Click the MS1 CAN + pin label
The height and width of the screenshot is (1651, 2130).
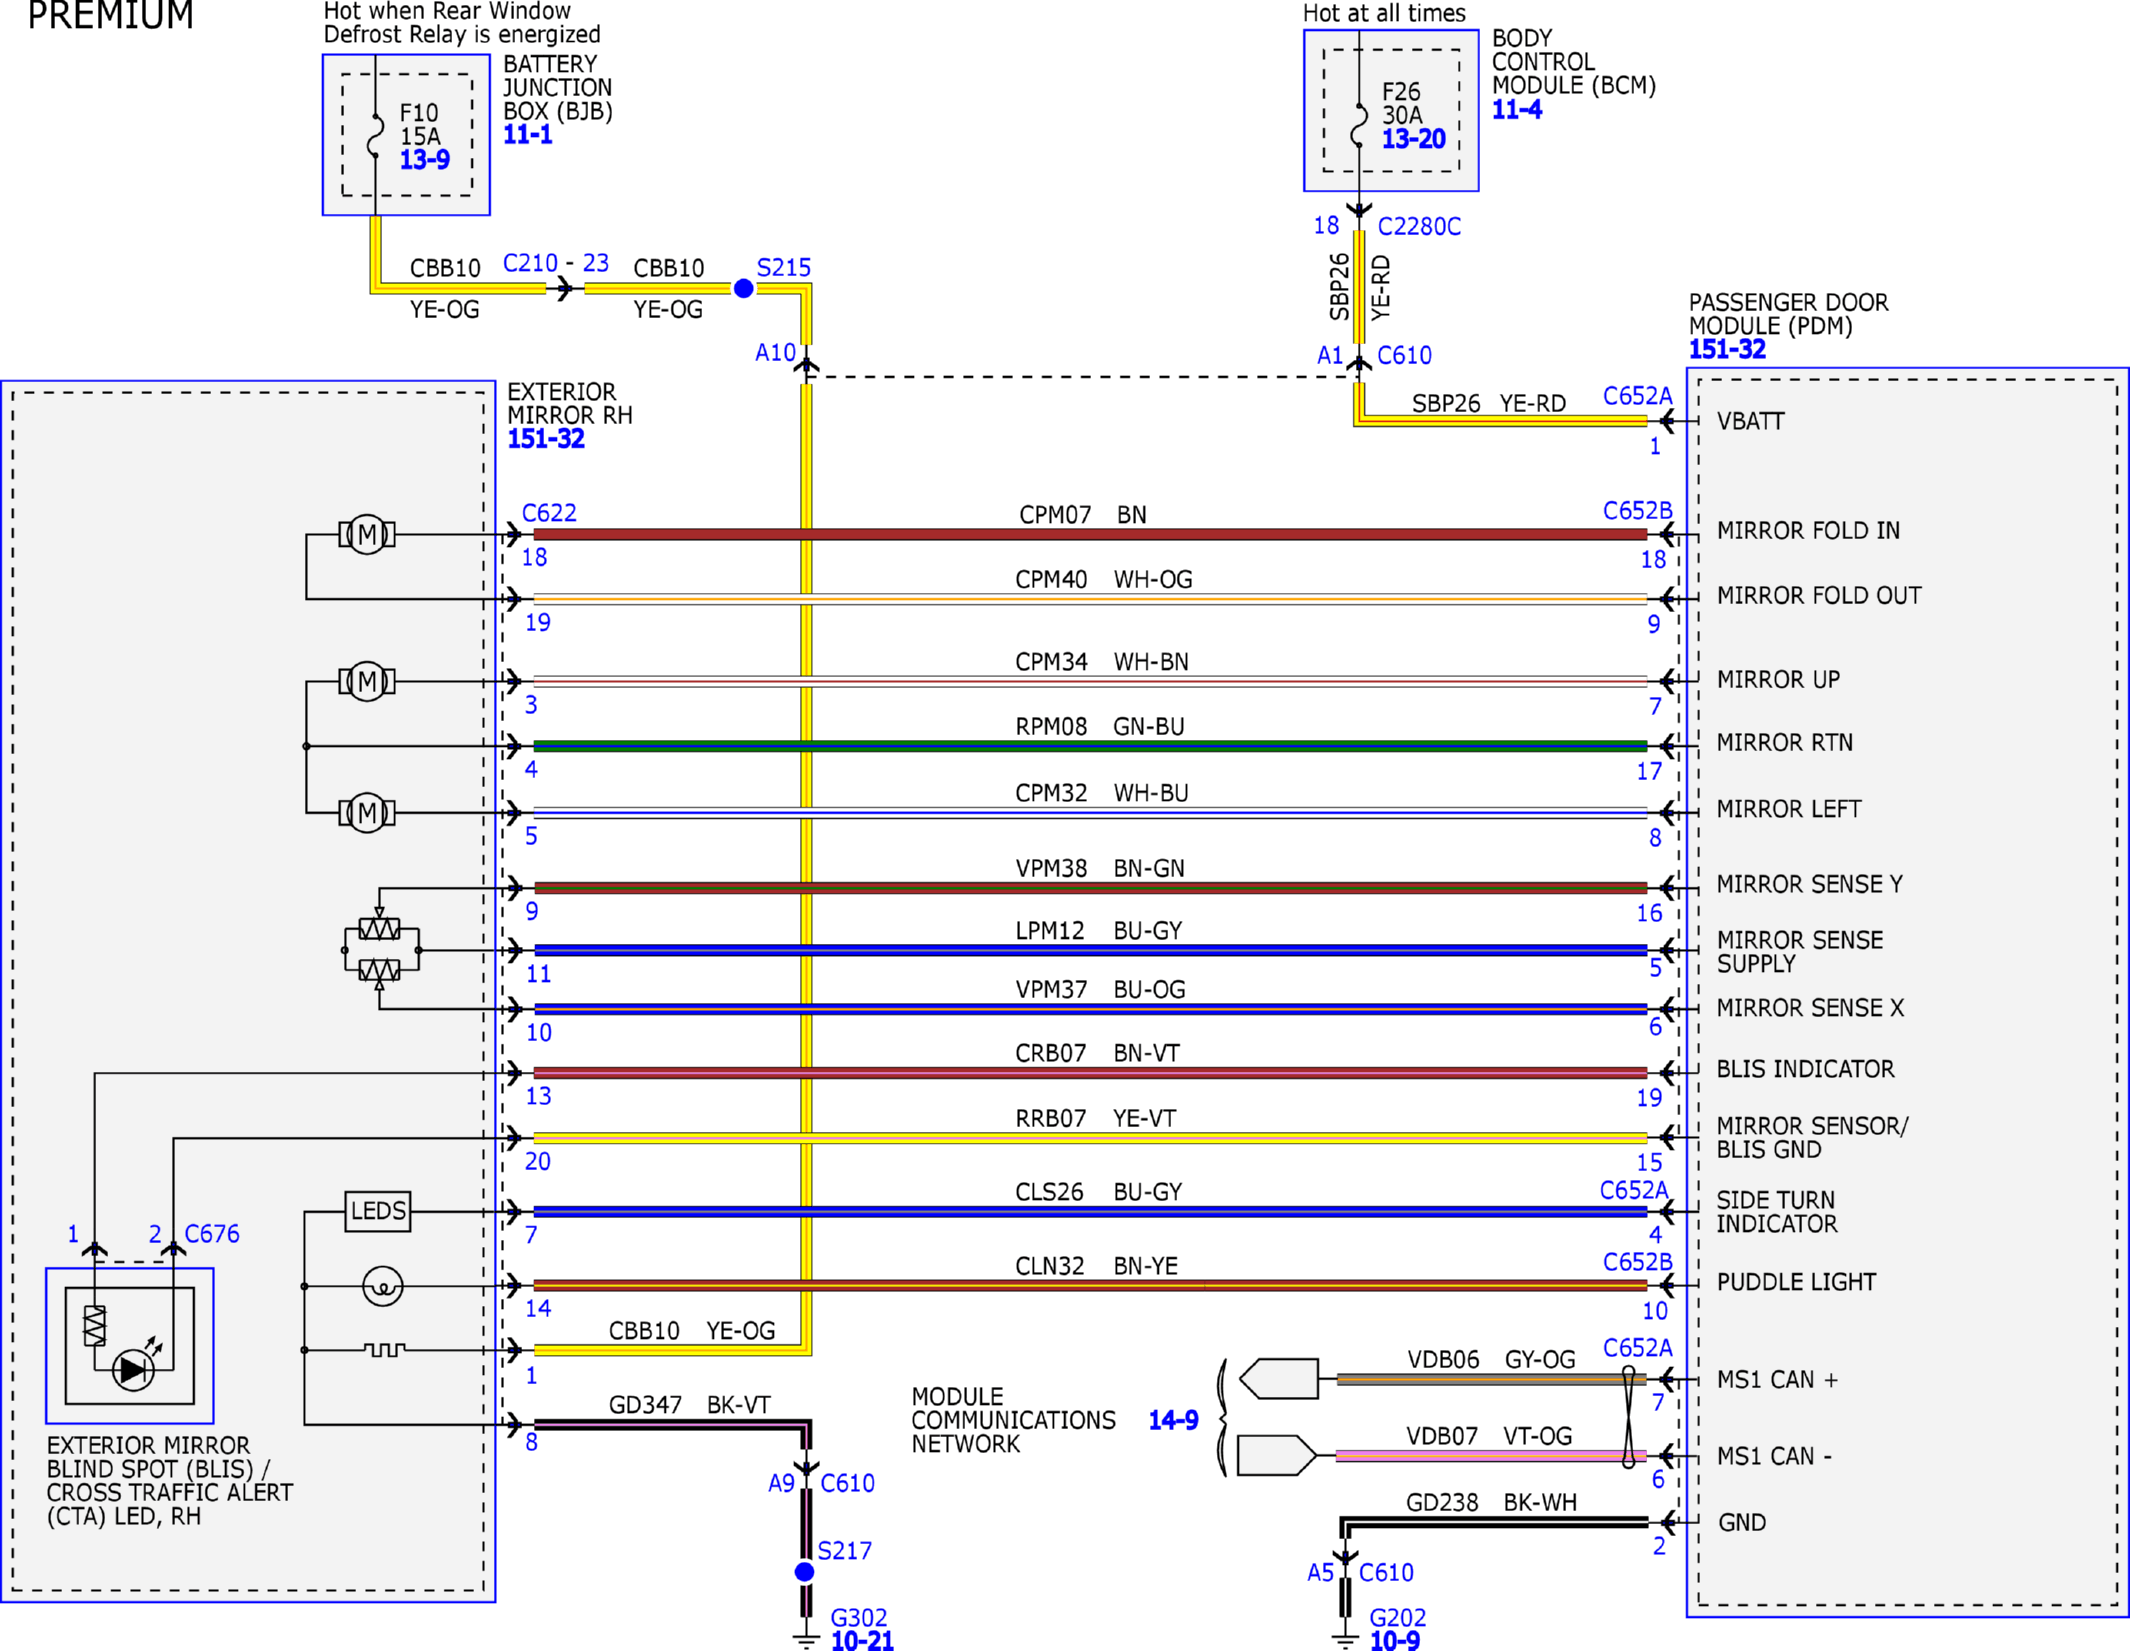pos(1778,1380)
